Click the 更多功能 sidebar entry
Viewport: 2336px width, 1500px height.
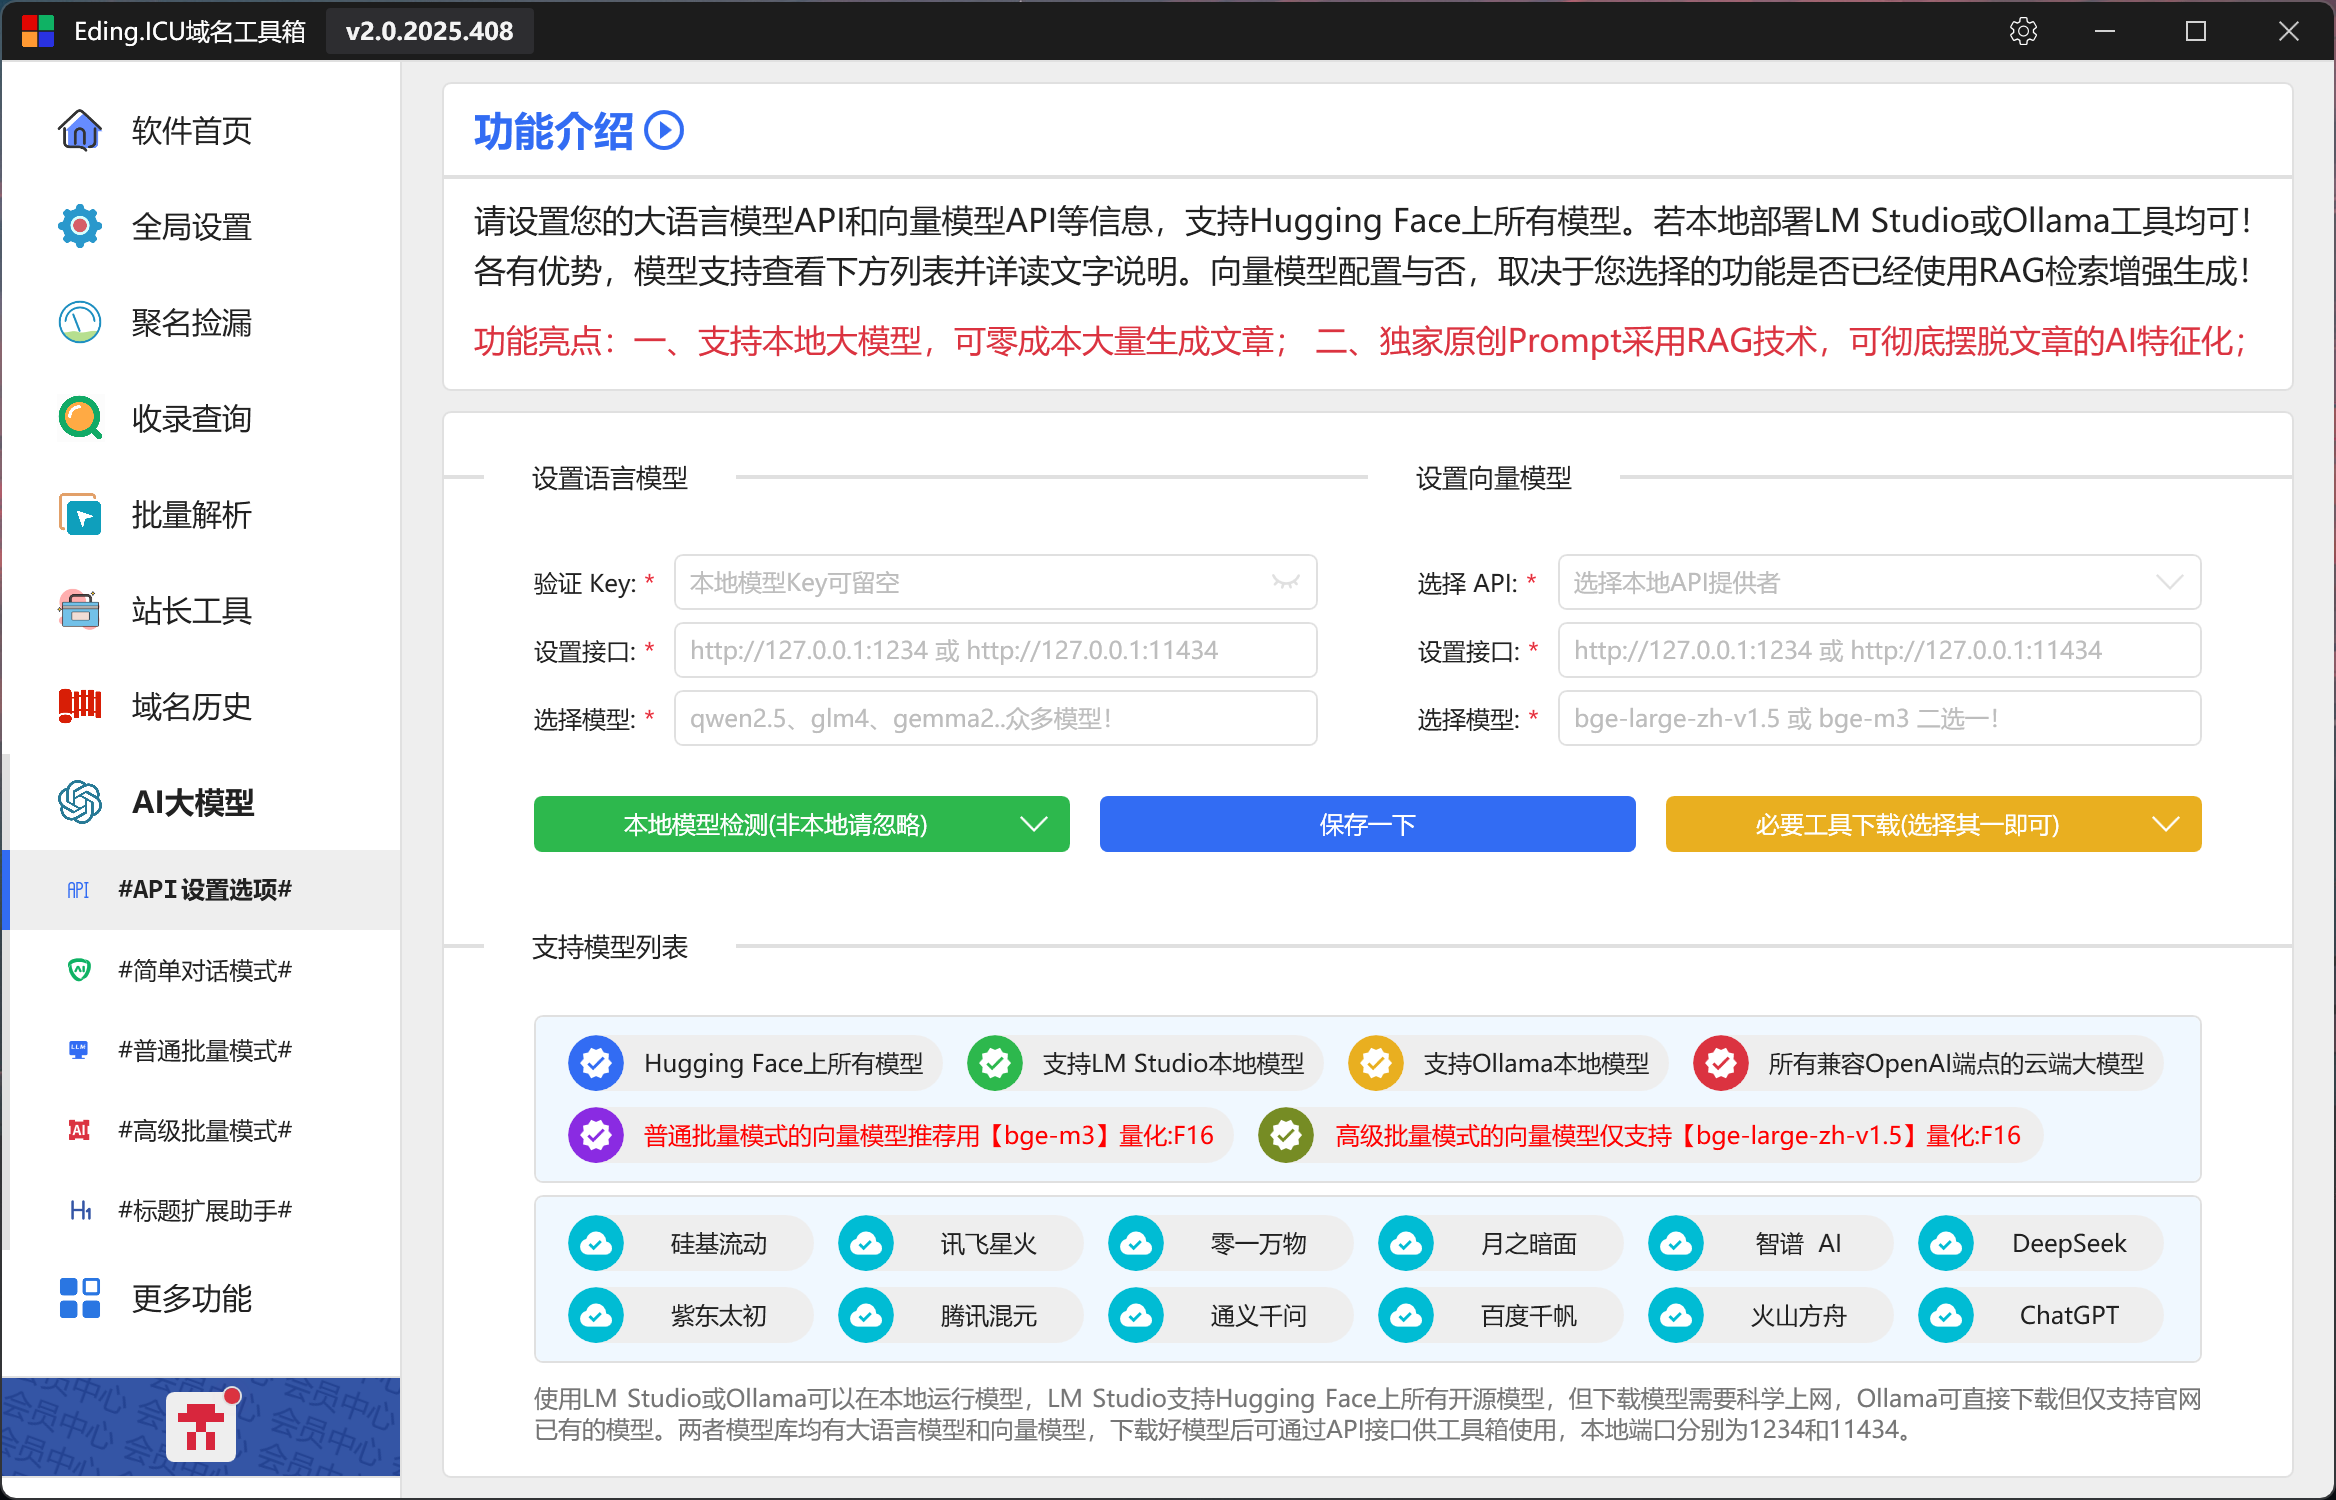192,1298
